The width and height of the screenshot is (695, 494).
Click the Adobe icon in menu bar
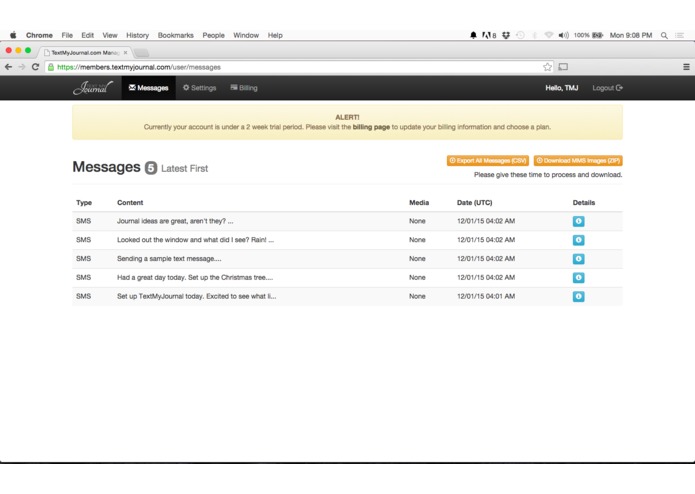coord(489,35)
